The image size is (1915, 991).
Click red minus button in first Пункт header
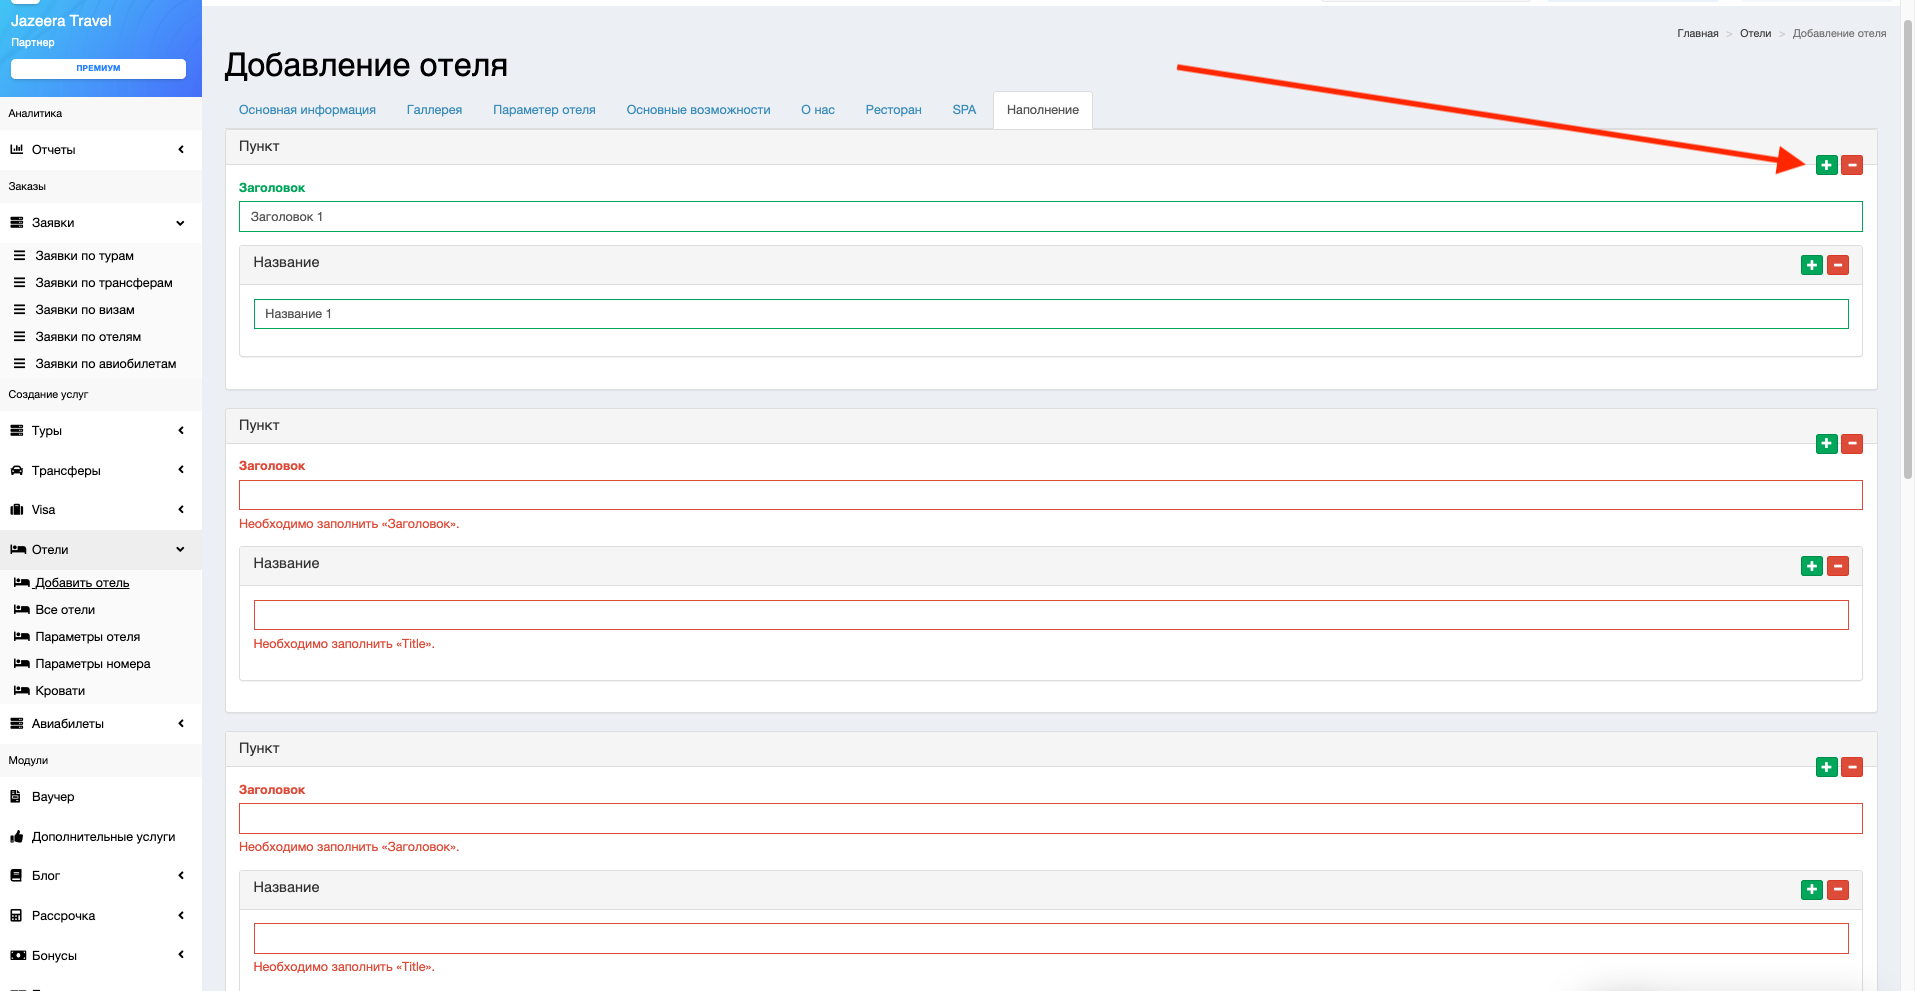click(1852, 165)
